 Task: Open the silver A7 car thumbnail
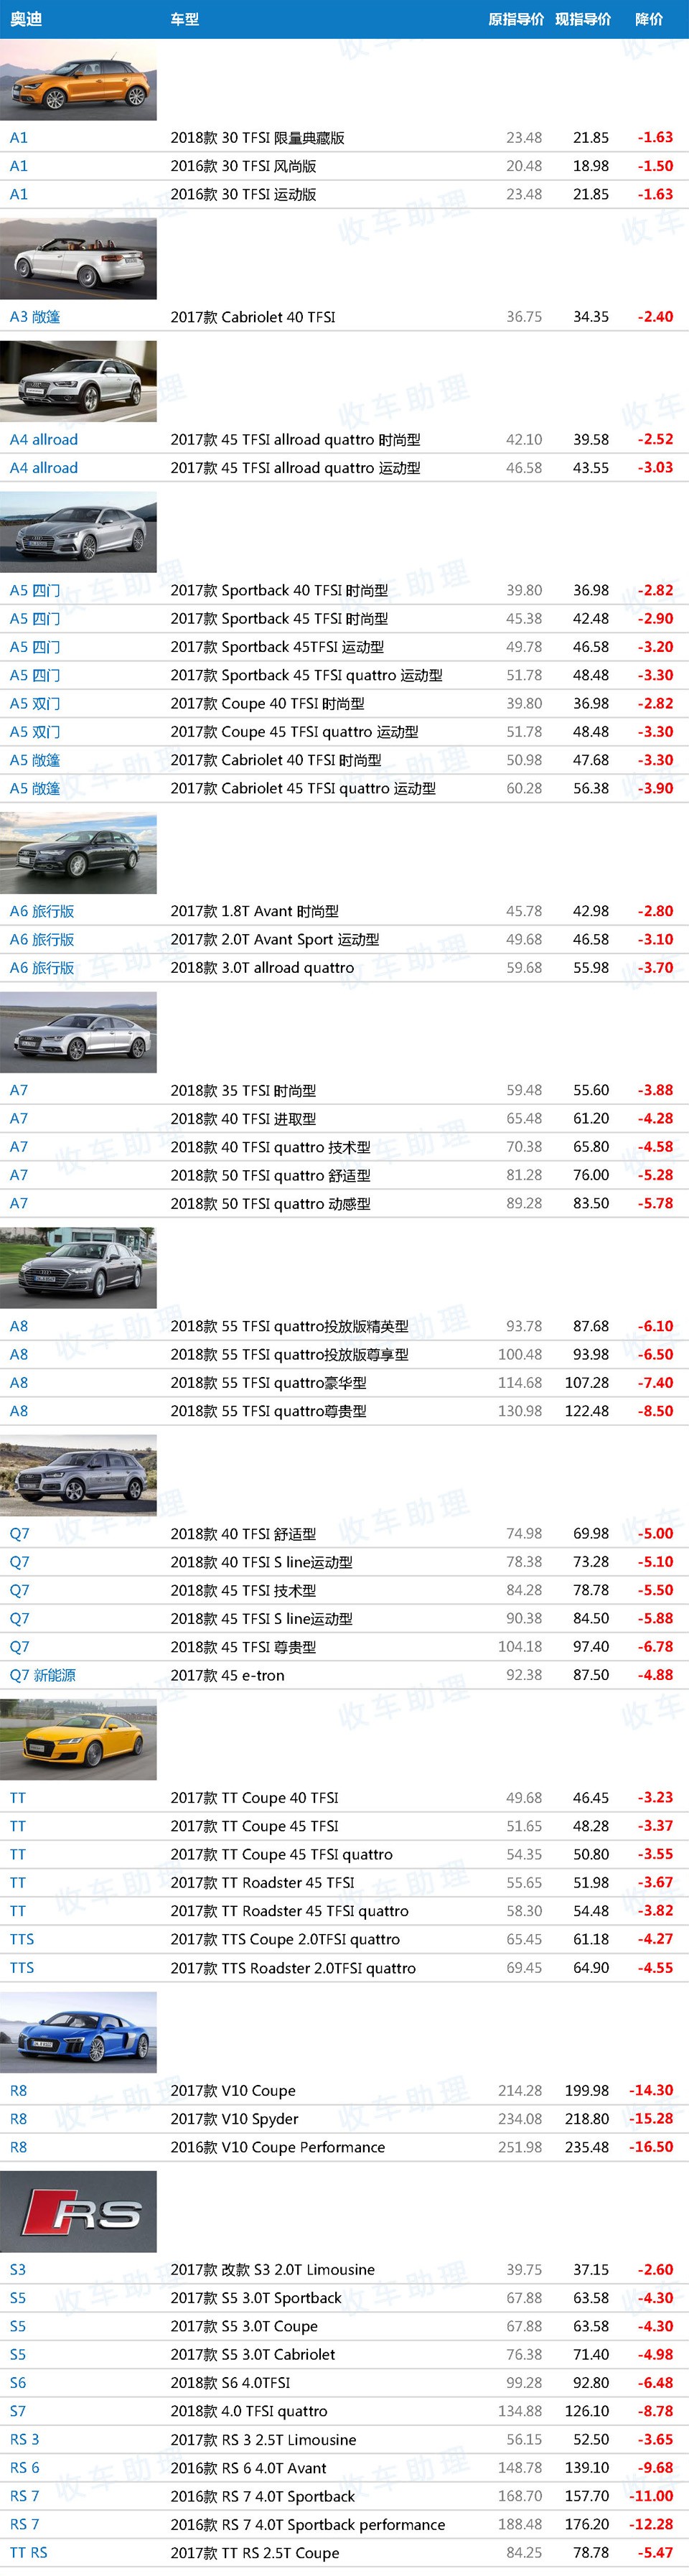(78, 1033)
